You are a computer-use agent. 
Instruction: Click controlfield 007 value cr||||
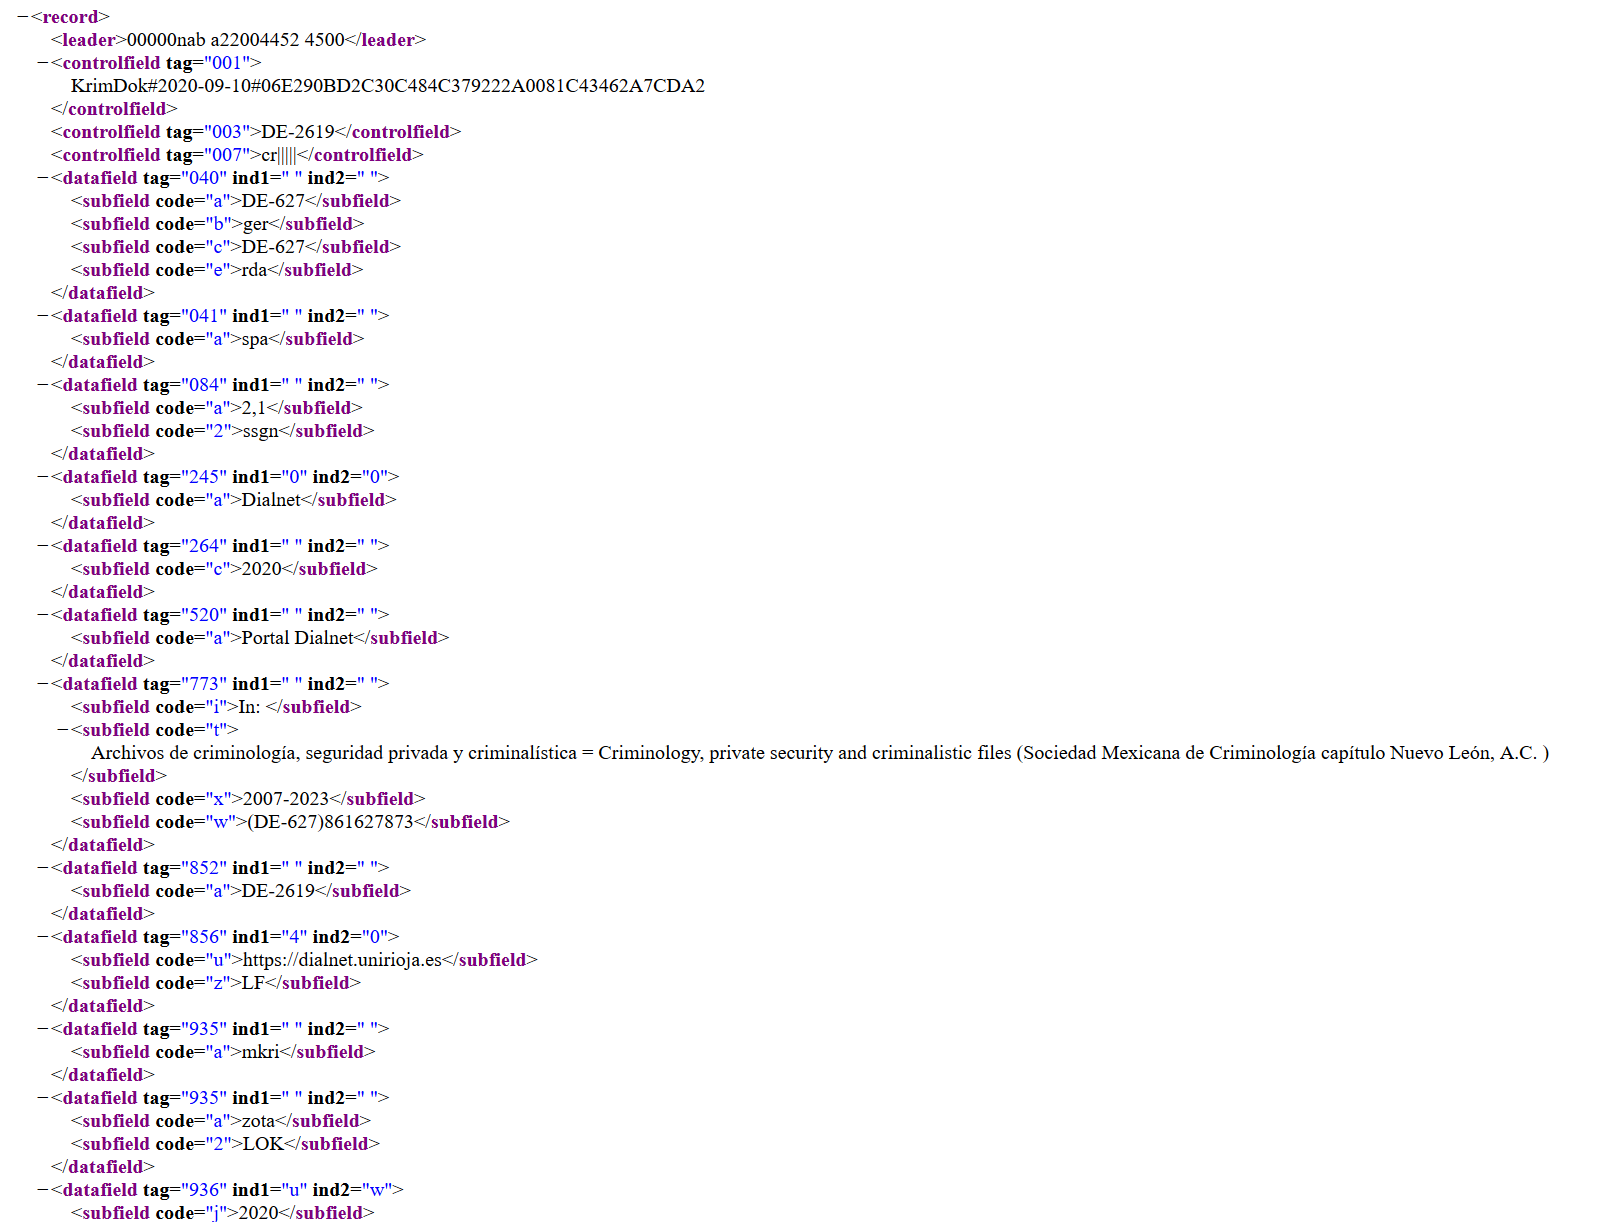[x=279, y=155]
